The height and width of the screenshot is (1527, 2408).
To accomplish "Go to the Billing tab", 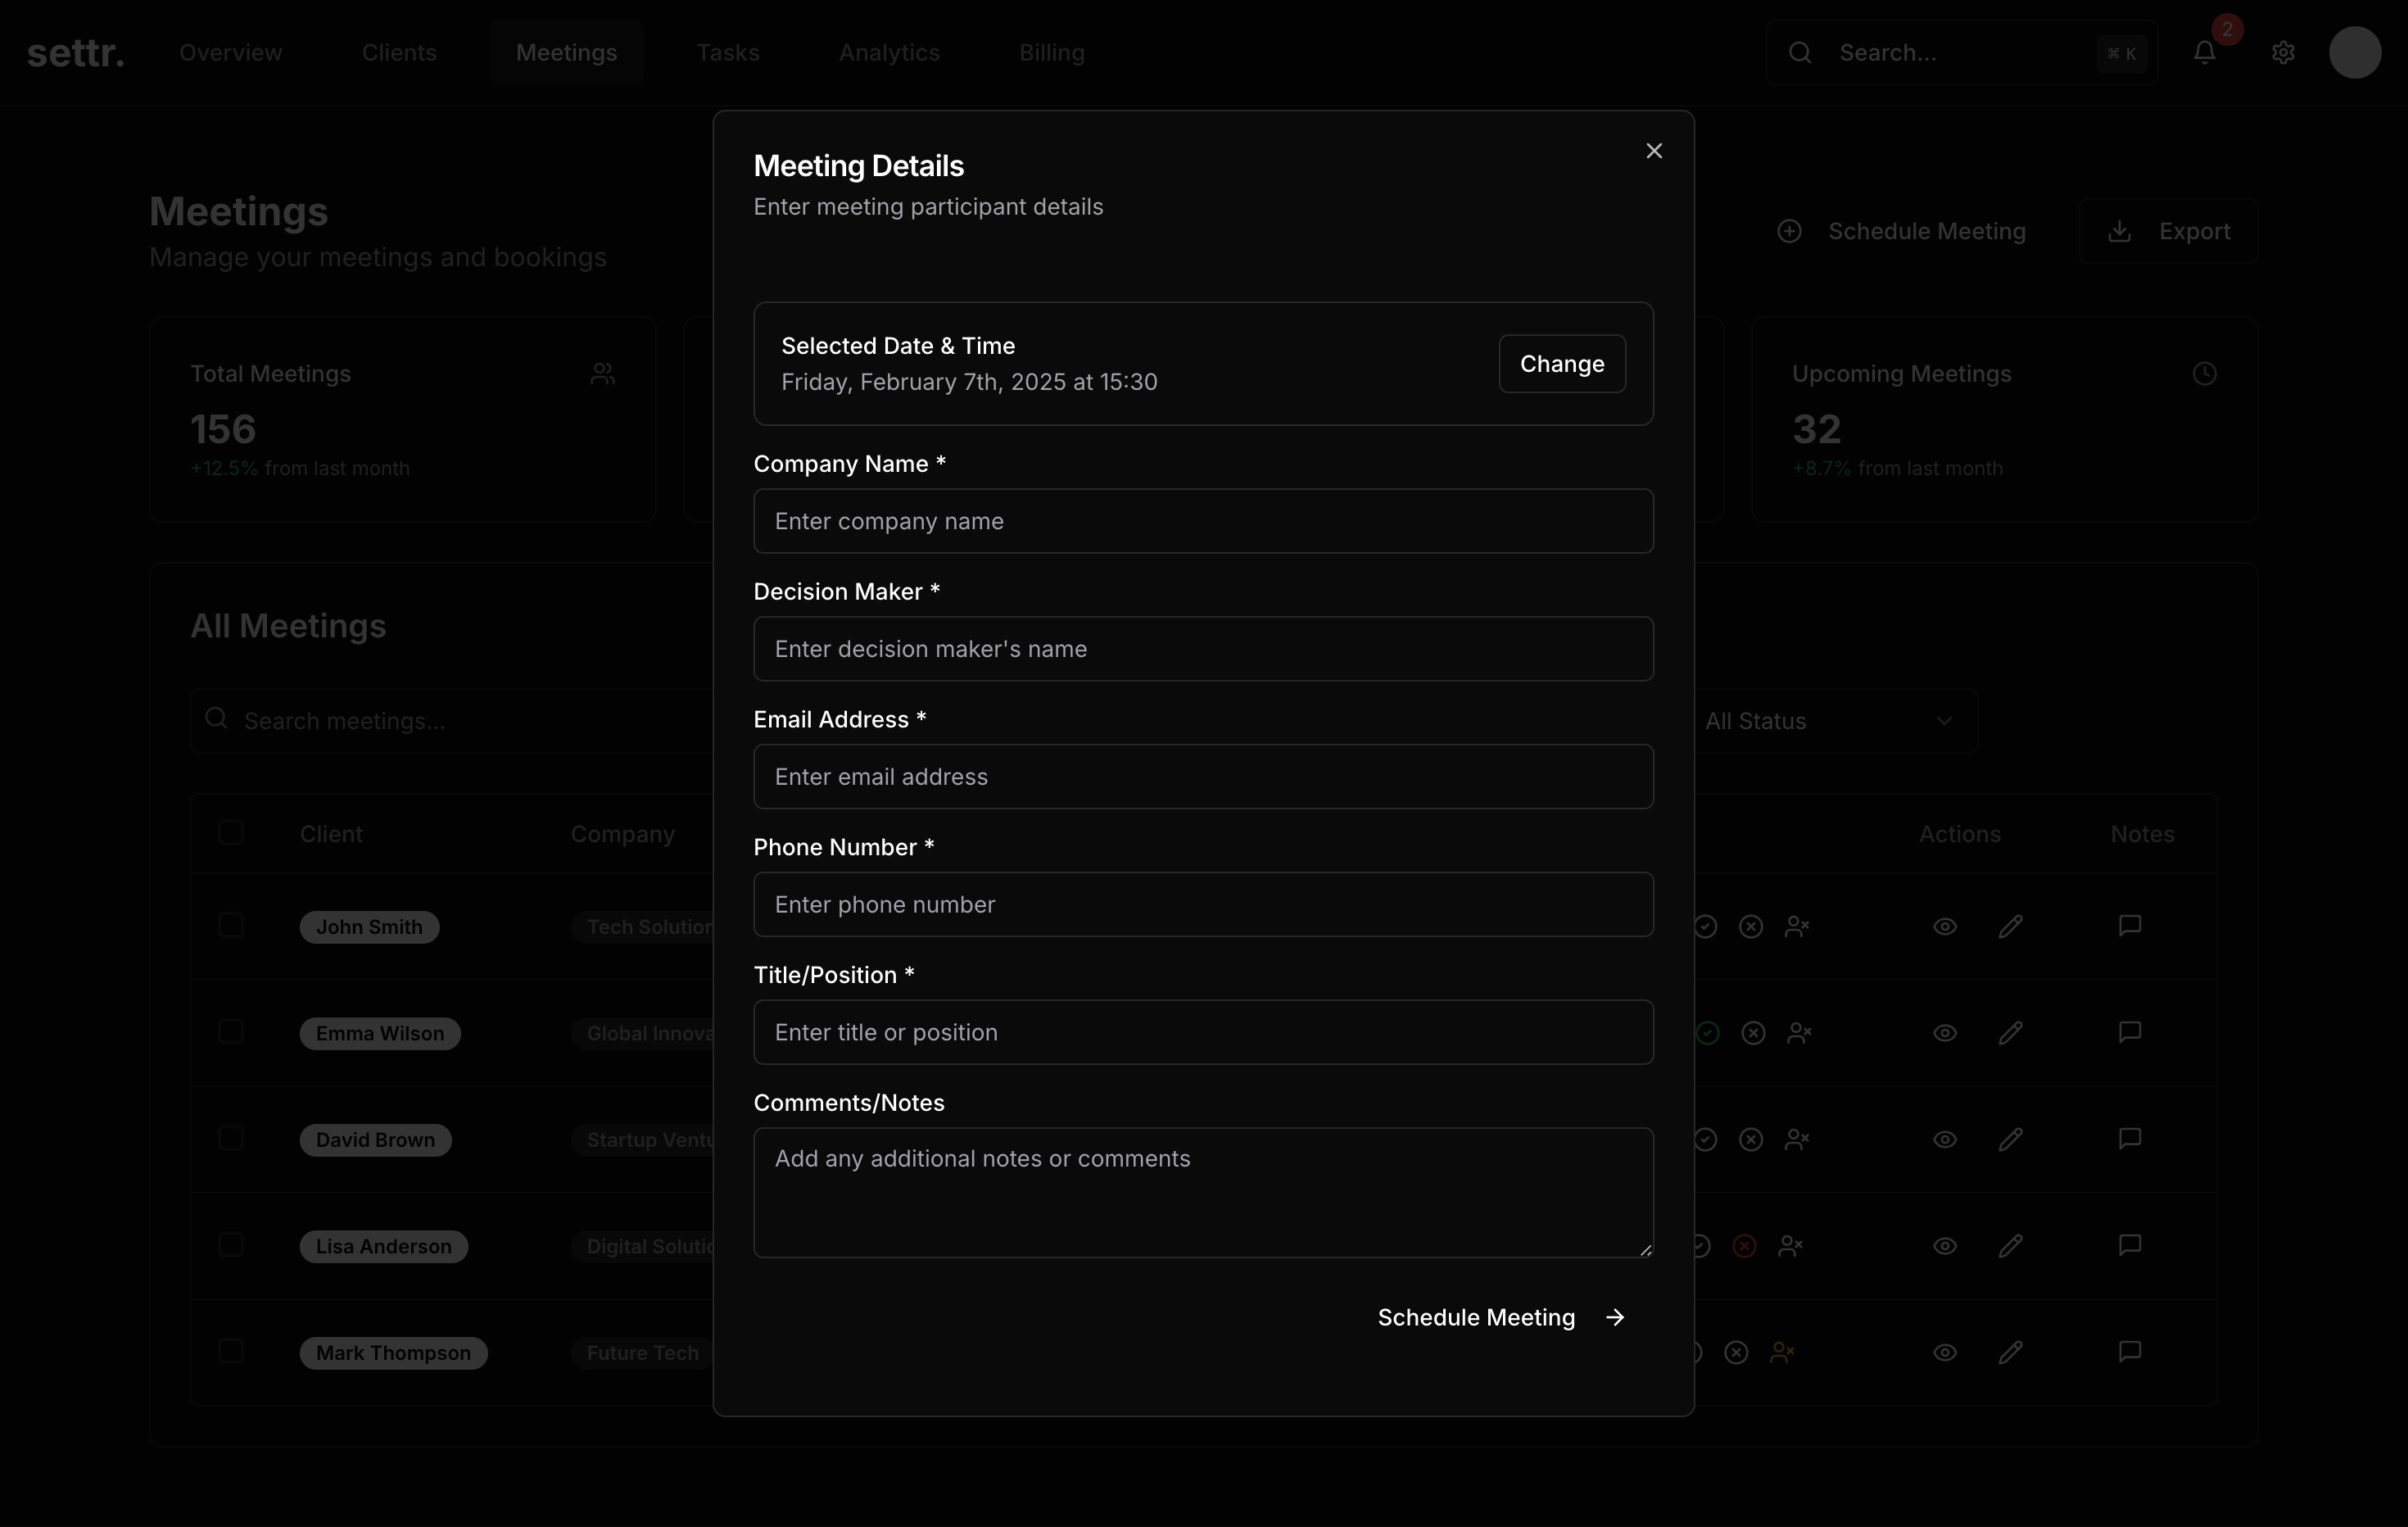I will click(x=1052, y=53).
